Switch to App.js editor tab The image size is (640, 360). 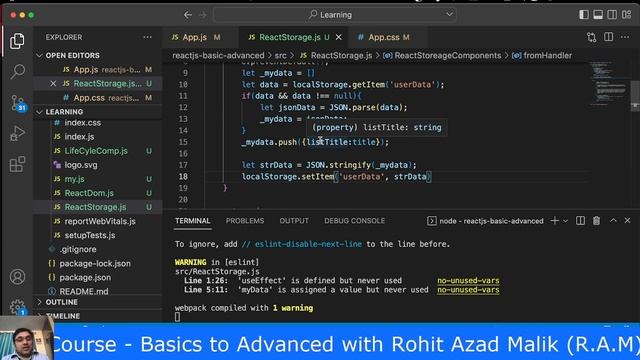(196, 37)
